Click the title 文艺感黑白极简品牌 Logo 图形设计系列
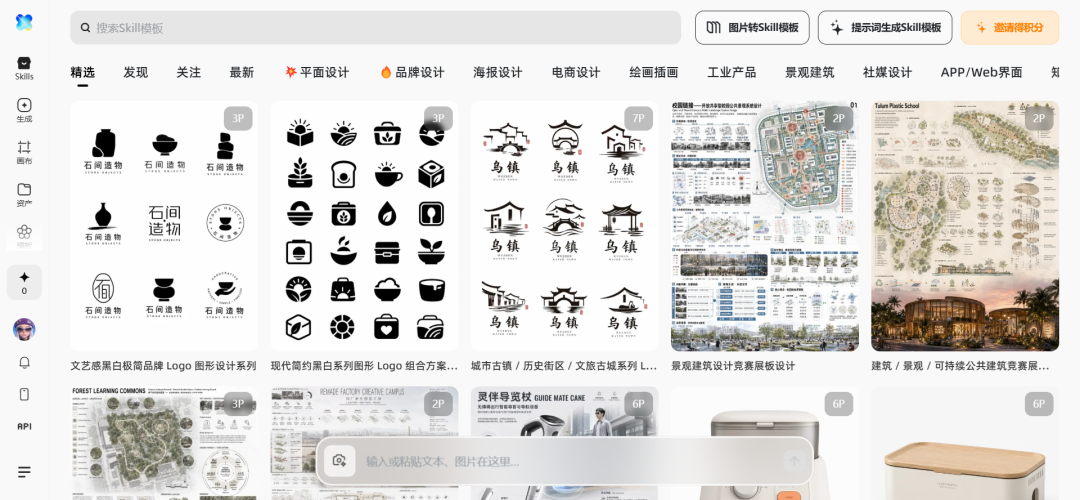The height and width of the screenshot is (500, 1080). point(163,366)
